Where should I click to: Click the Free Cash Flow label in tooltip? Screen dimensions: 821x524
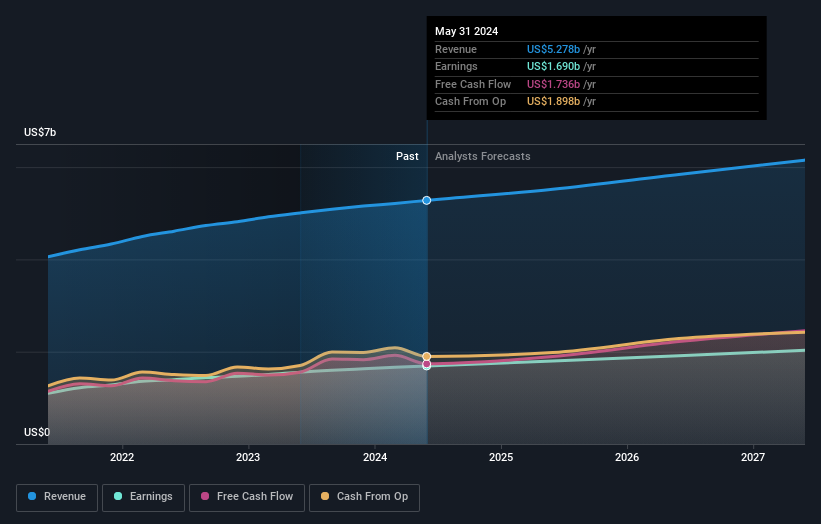[x=473, y=84]
